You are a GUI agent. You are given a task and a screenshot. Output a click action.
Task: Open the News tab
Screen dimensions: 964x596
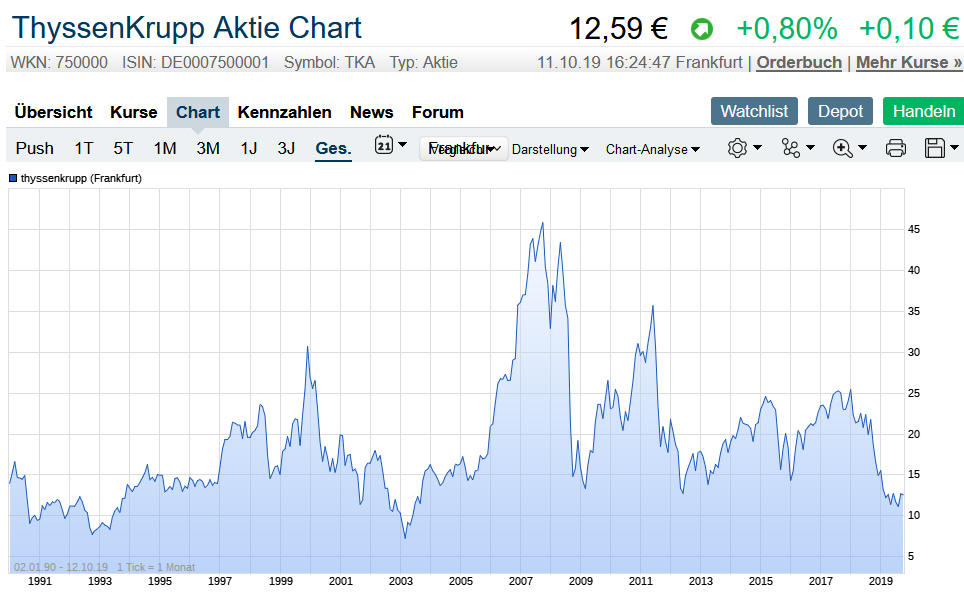click(371, 112)
